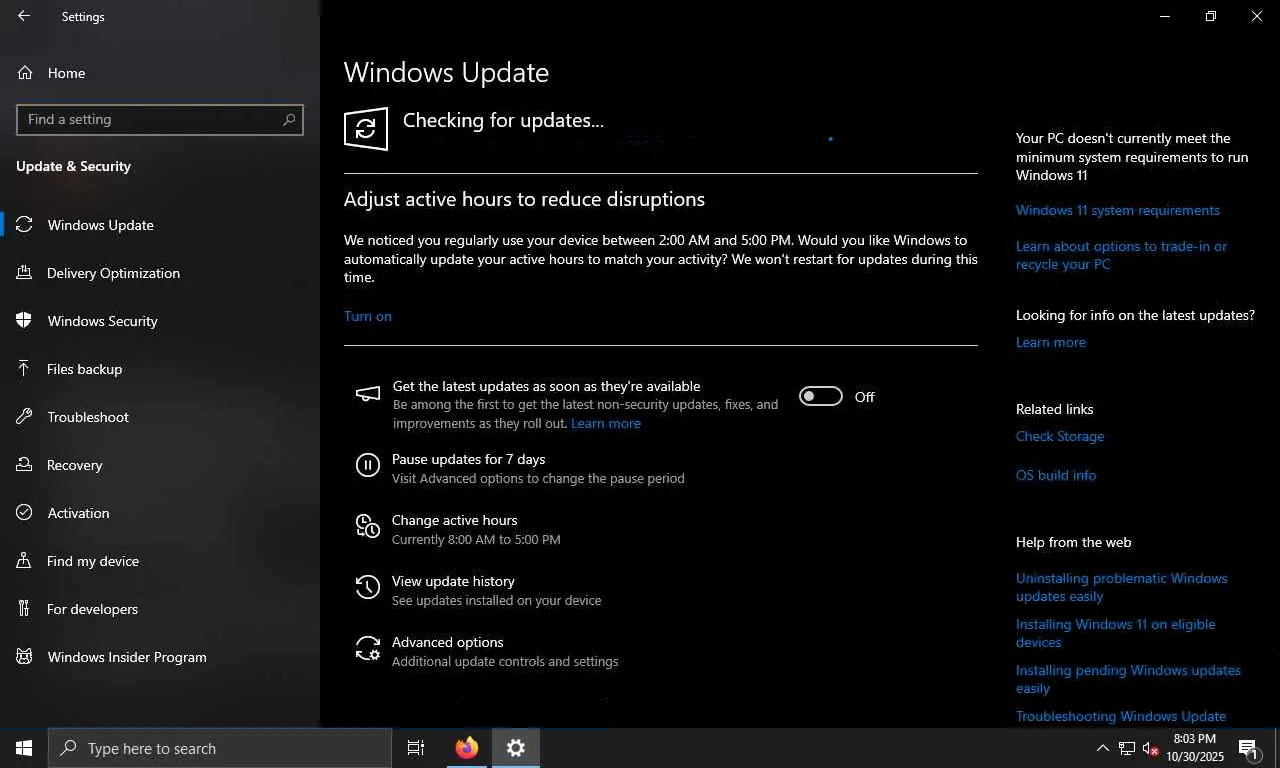The height and width of the screenshot is (768, 1280).
Task: Open 'Uninstalling problematic Windows updates easily' link
Action: tap(1122, 587)
